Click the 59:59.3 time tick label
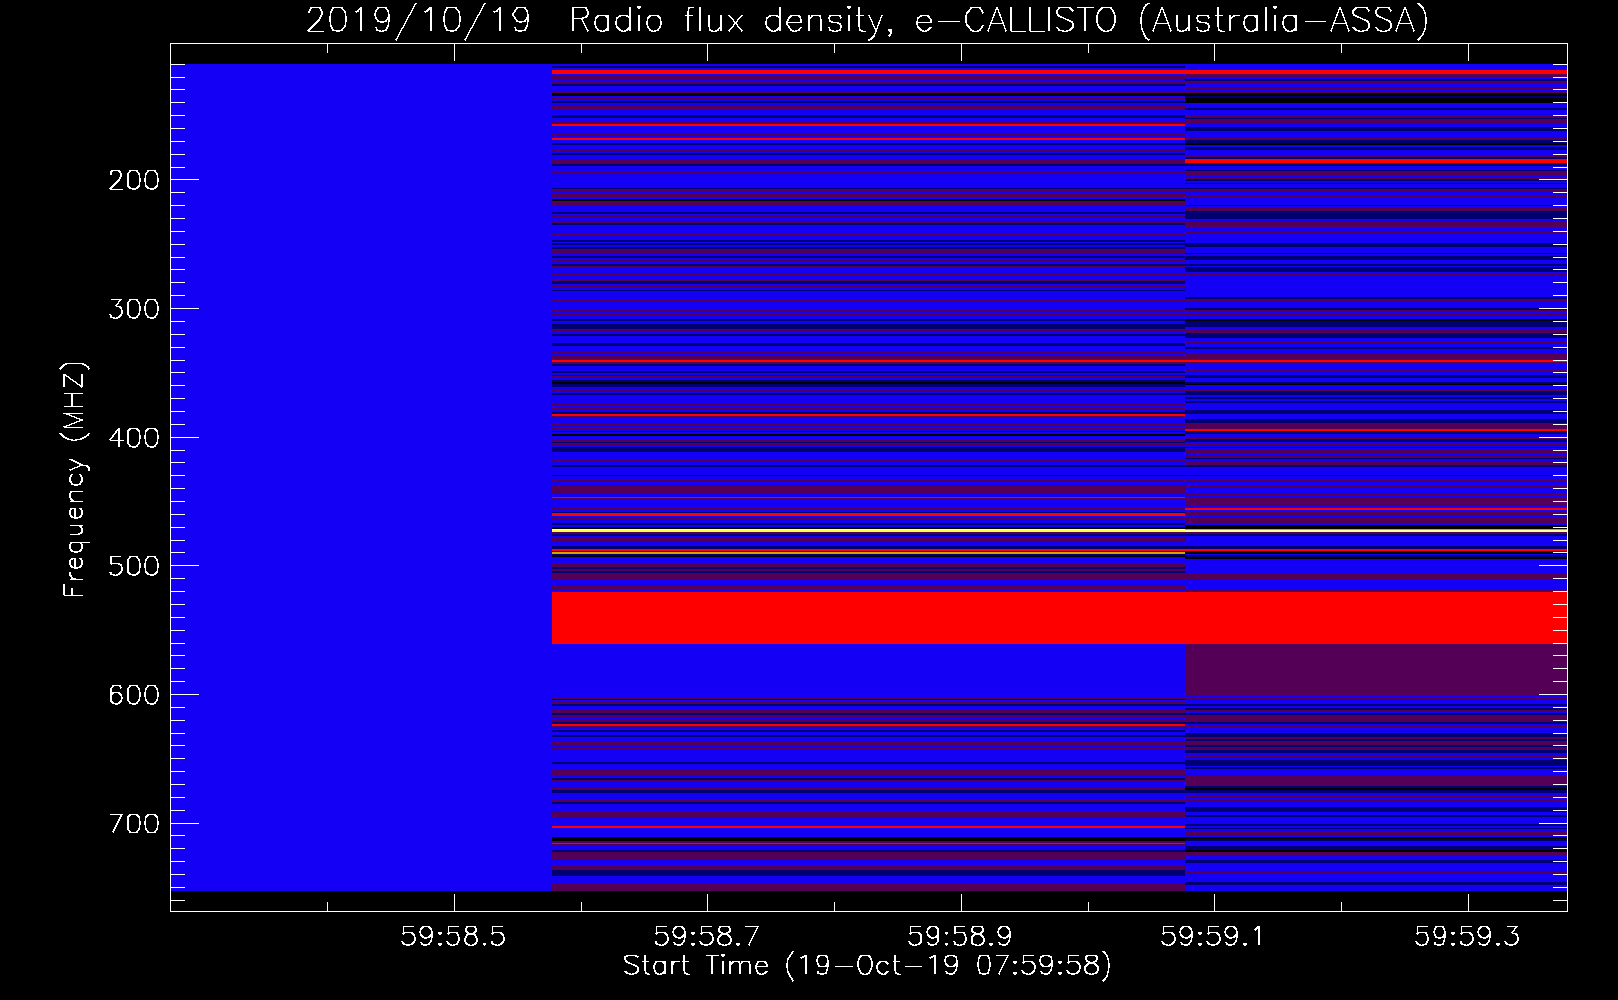Screen dimensions: 1618x1000 (x=1467, y=936)
